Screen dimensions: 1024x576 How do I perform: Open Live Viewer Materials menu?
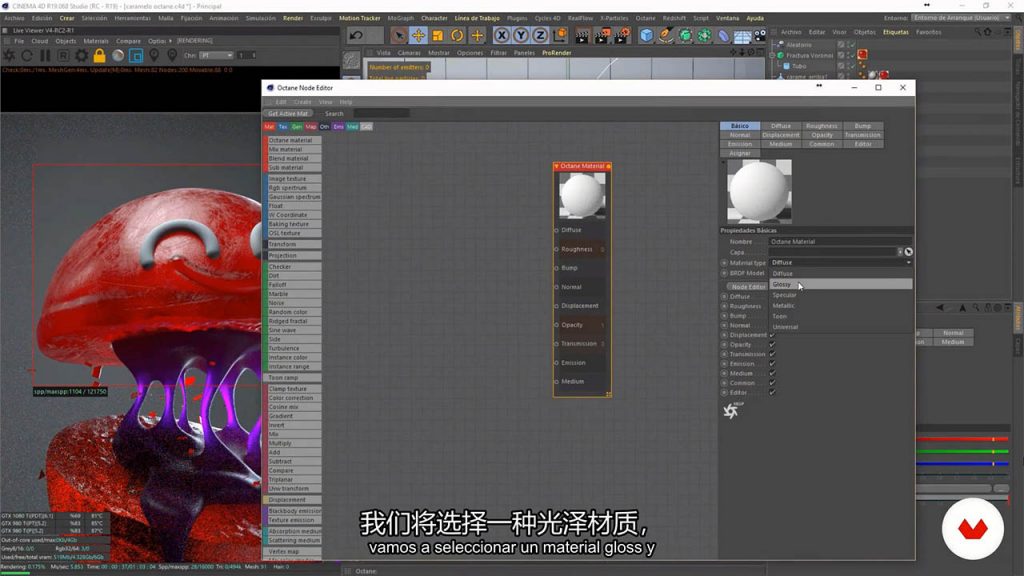tap(95, 40)
